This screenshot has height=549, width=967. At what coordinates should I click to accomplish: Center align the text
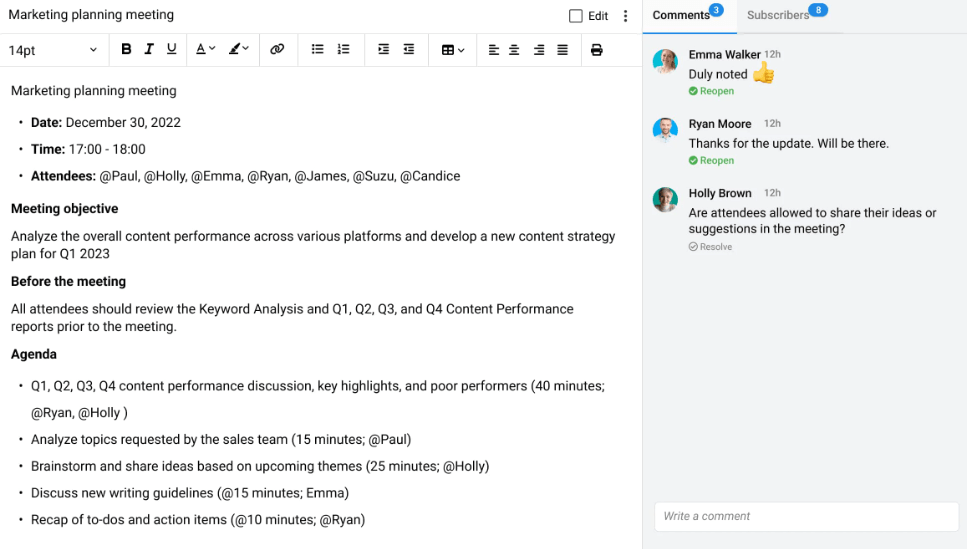[514, 50]
